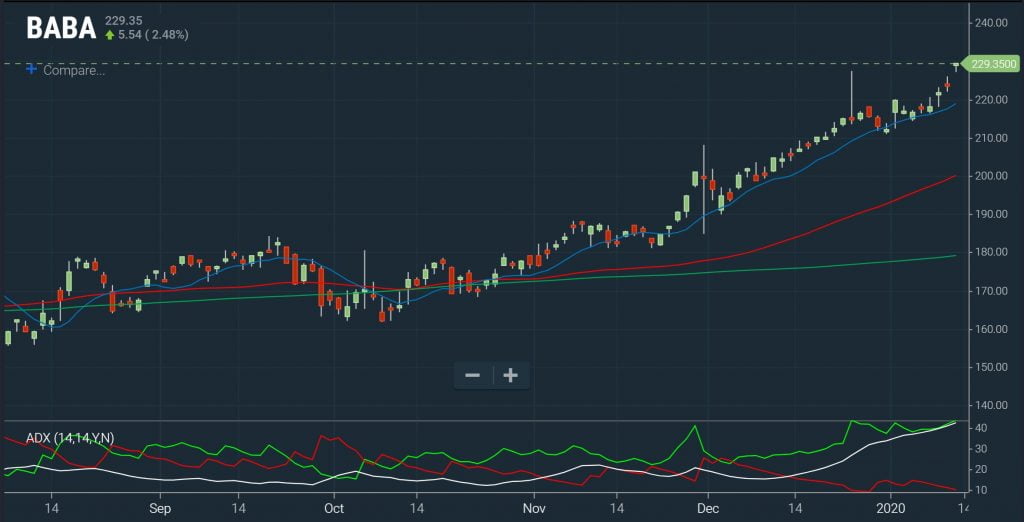Click the 190.00 price axis label
The height and width of the screenshot is (522, 1024).
click(x=993, y=214)
